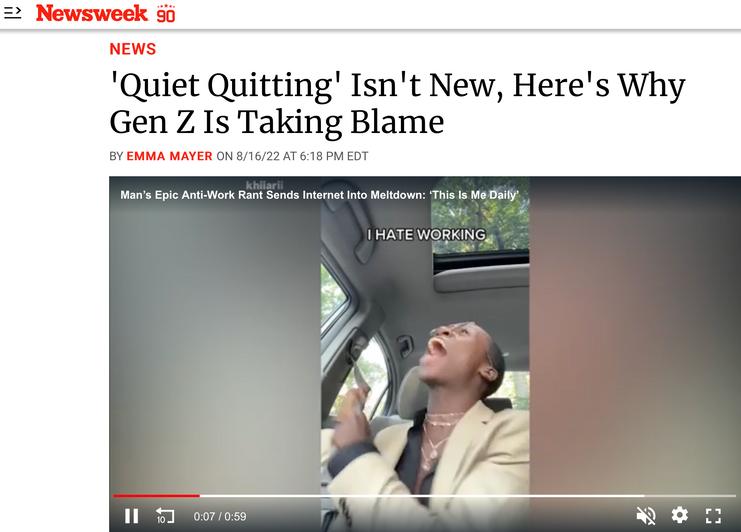The height and width of the screenshot is (532, 741).
Task: Open the hamburger navigation menu
Action: 12,13
